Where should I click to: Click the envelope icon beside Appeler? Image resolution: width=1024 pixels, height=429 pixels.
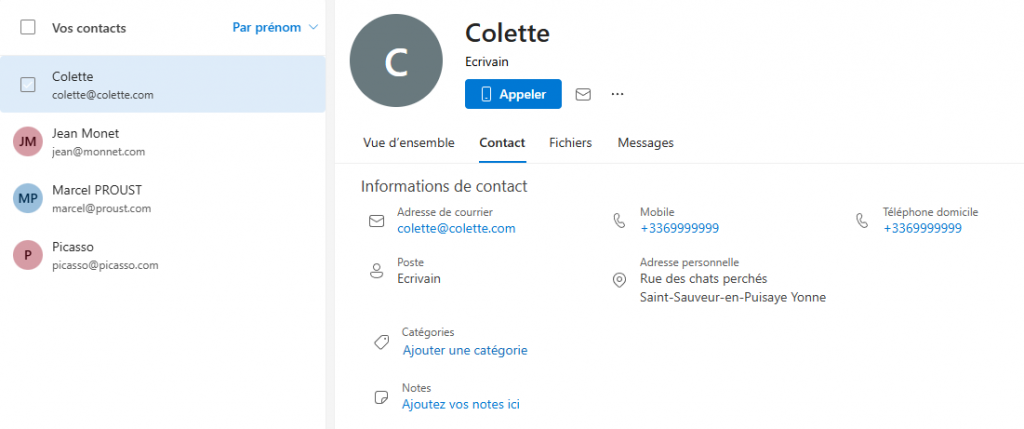[x=583, y=94]
